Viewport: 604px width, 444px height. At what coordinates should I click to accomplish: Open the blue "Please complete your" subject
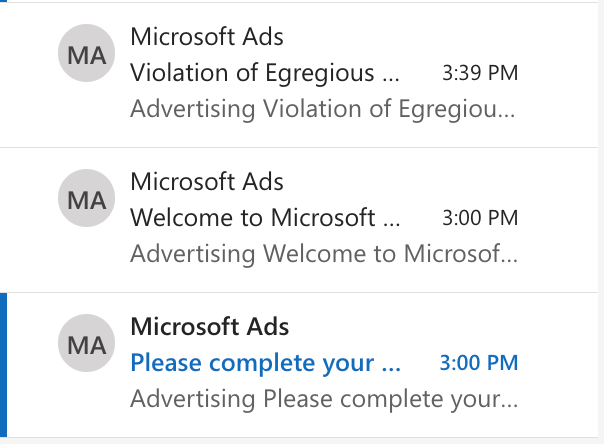(x=256, y=362)
